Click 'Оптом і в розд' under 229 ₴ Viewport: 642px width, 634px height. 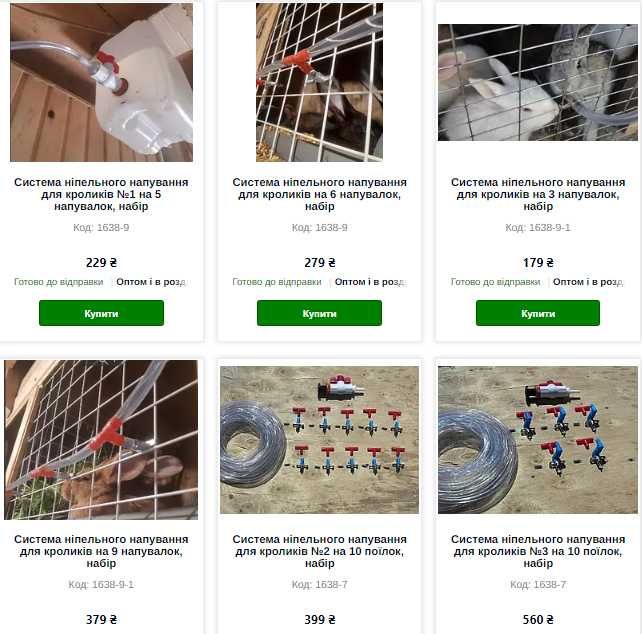[x=151, y=282]
